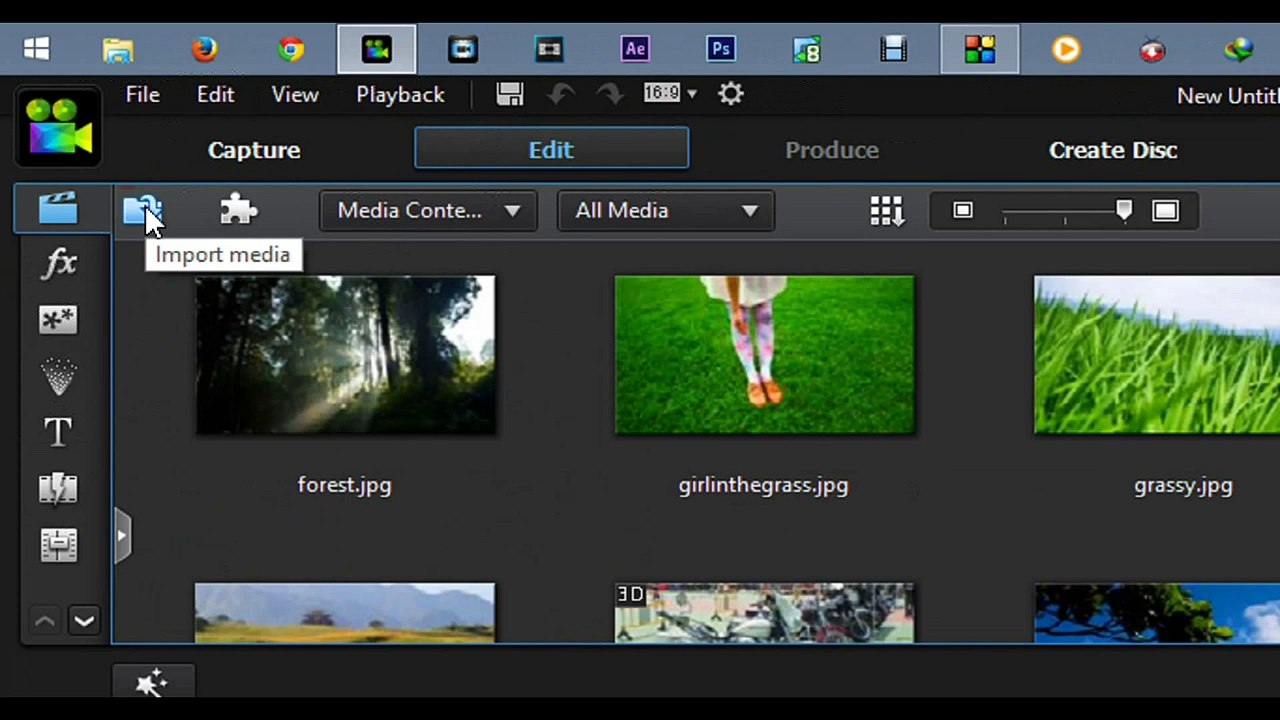This screenshot has width=1280, height=720.
Task: Click the rooms scroll down chevron
Action: point(84,621)
